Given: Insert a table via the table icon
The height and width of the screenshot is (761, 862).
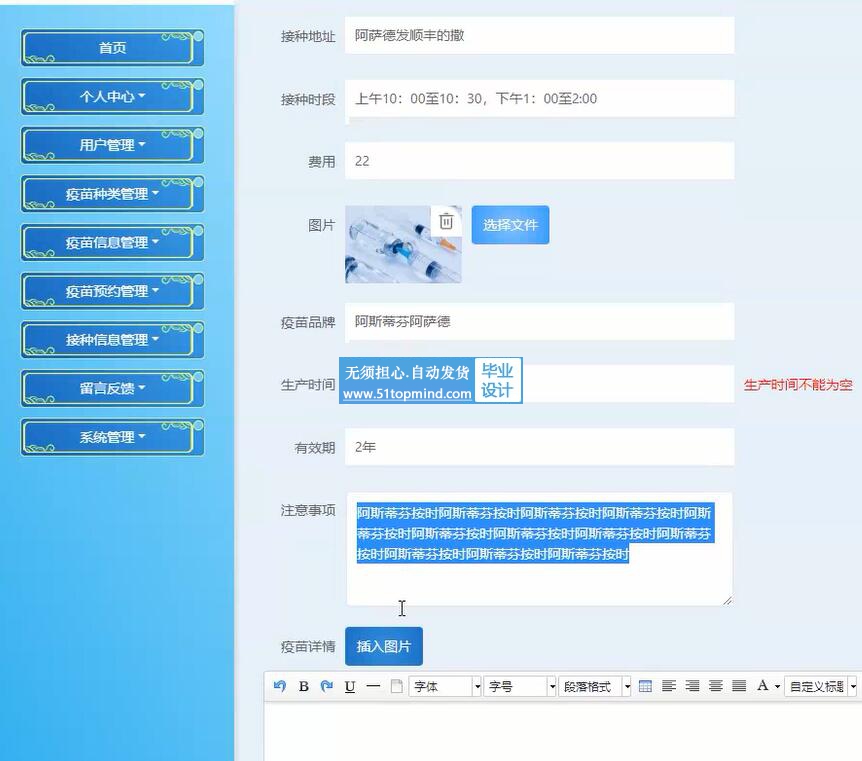Looking at the screenshot, I should pyautogui.click(x=645, y=686).
